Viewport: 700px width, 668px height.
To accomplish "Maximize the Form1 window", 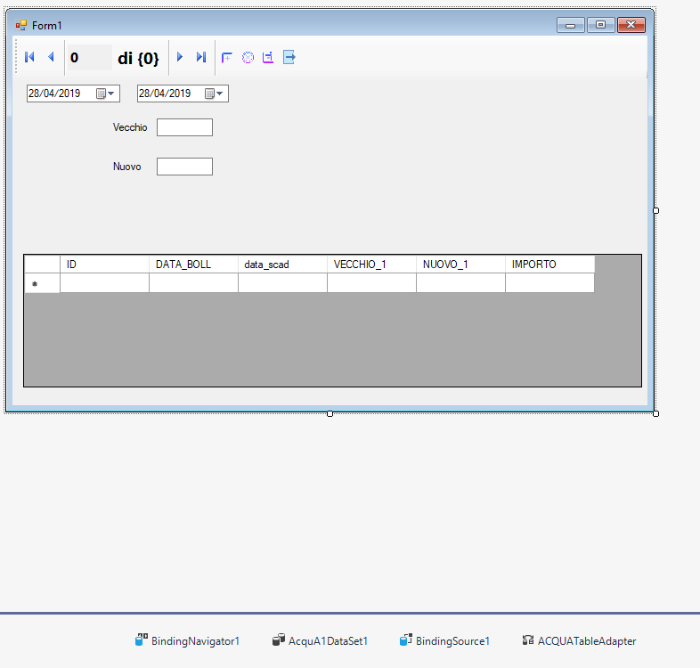I will pyautogui.click(x=601, y=25).
